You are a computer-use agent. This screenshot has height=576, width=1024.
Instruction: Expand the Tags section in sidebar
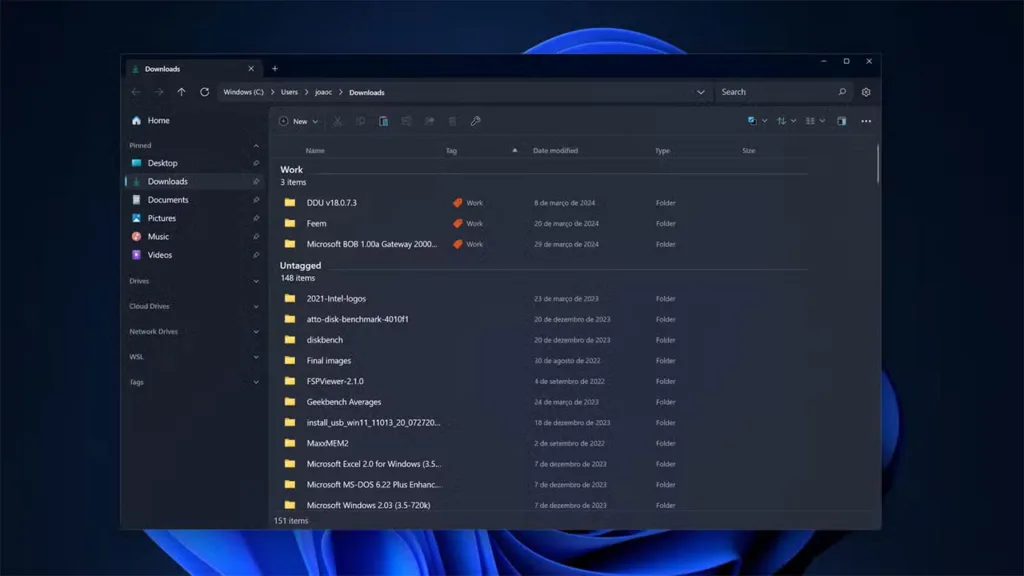click(256, 382)
